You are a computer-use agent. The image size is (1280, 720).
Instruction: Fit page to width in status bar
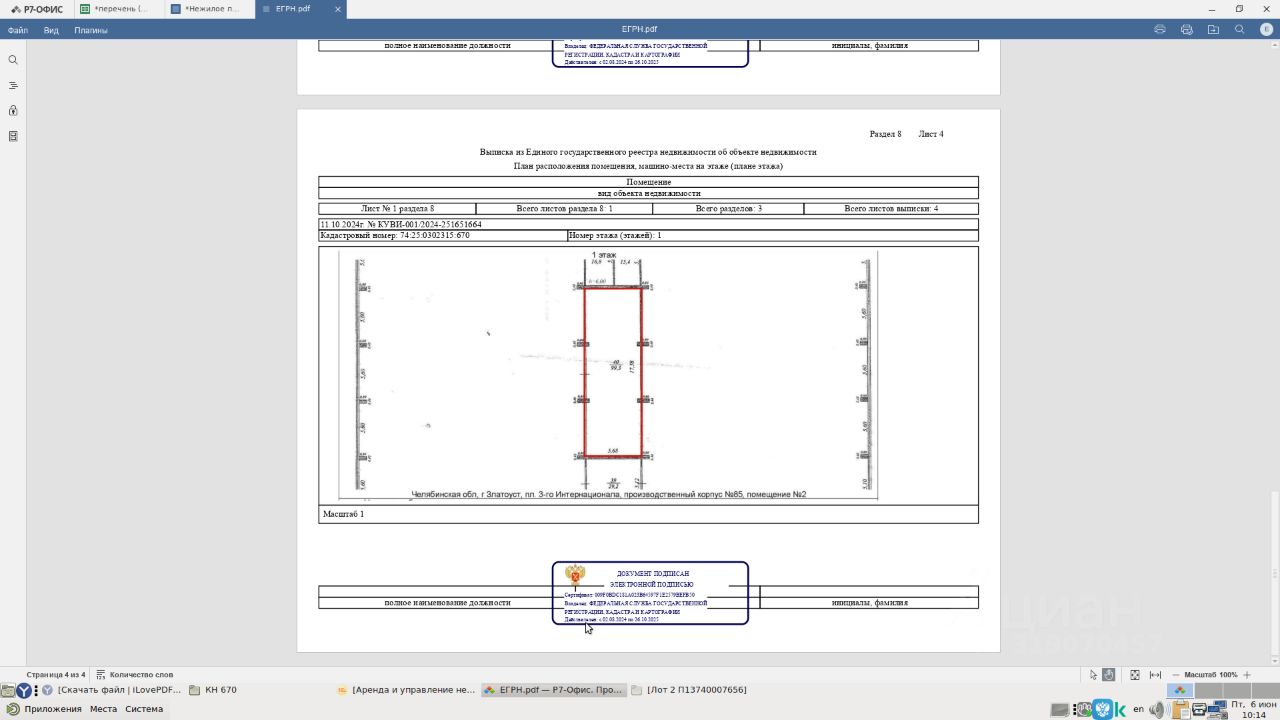tap(1156, 675)
